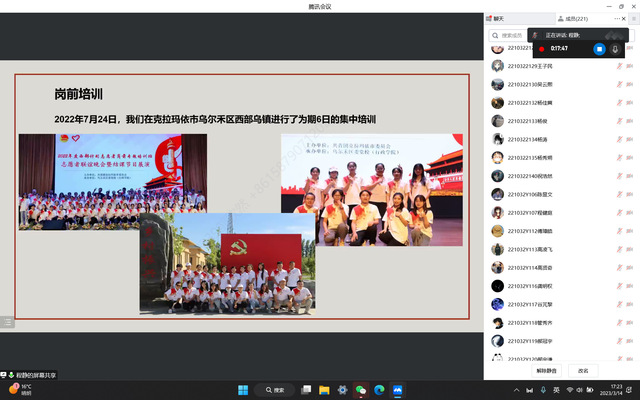This screenshot has width=640, height=400.
Task: Select the avatar of member 2210322129
Action: tap(497, 66)
